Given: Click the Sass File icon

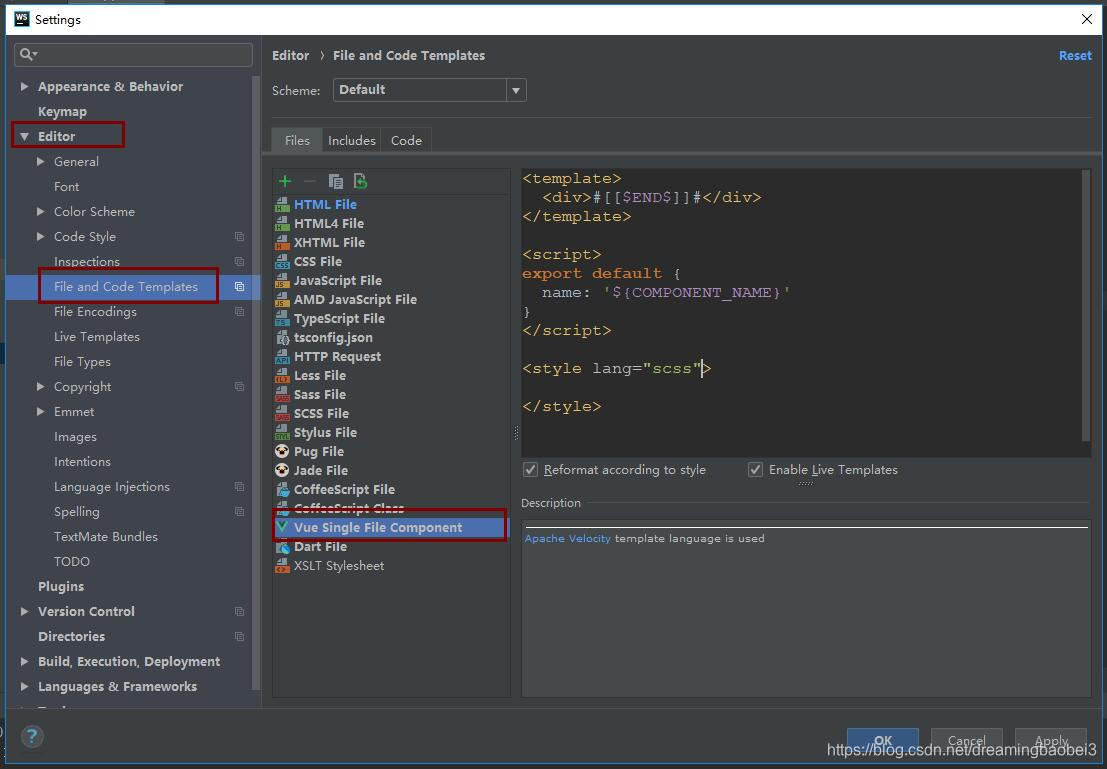Looking at the screenshot, I should coord(282,395).
